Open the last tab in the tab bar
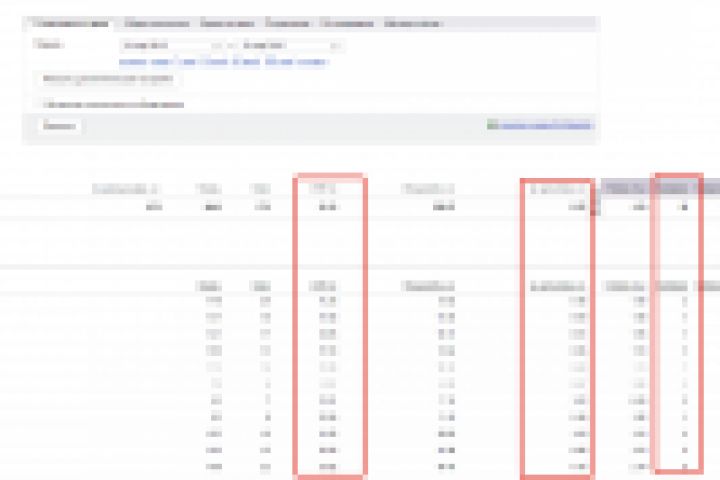This screenshot has width=720, height=480. pyautogui.click(x=413, y=24)
